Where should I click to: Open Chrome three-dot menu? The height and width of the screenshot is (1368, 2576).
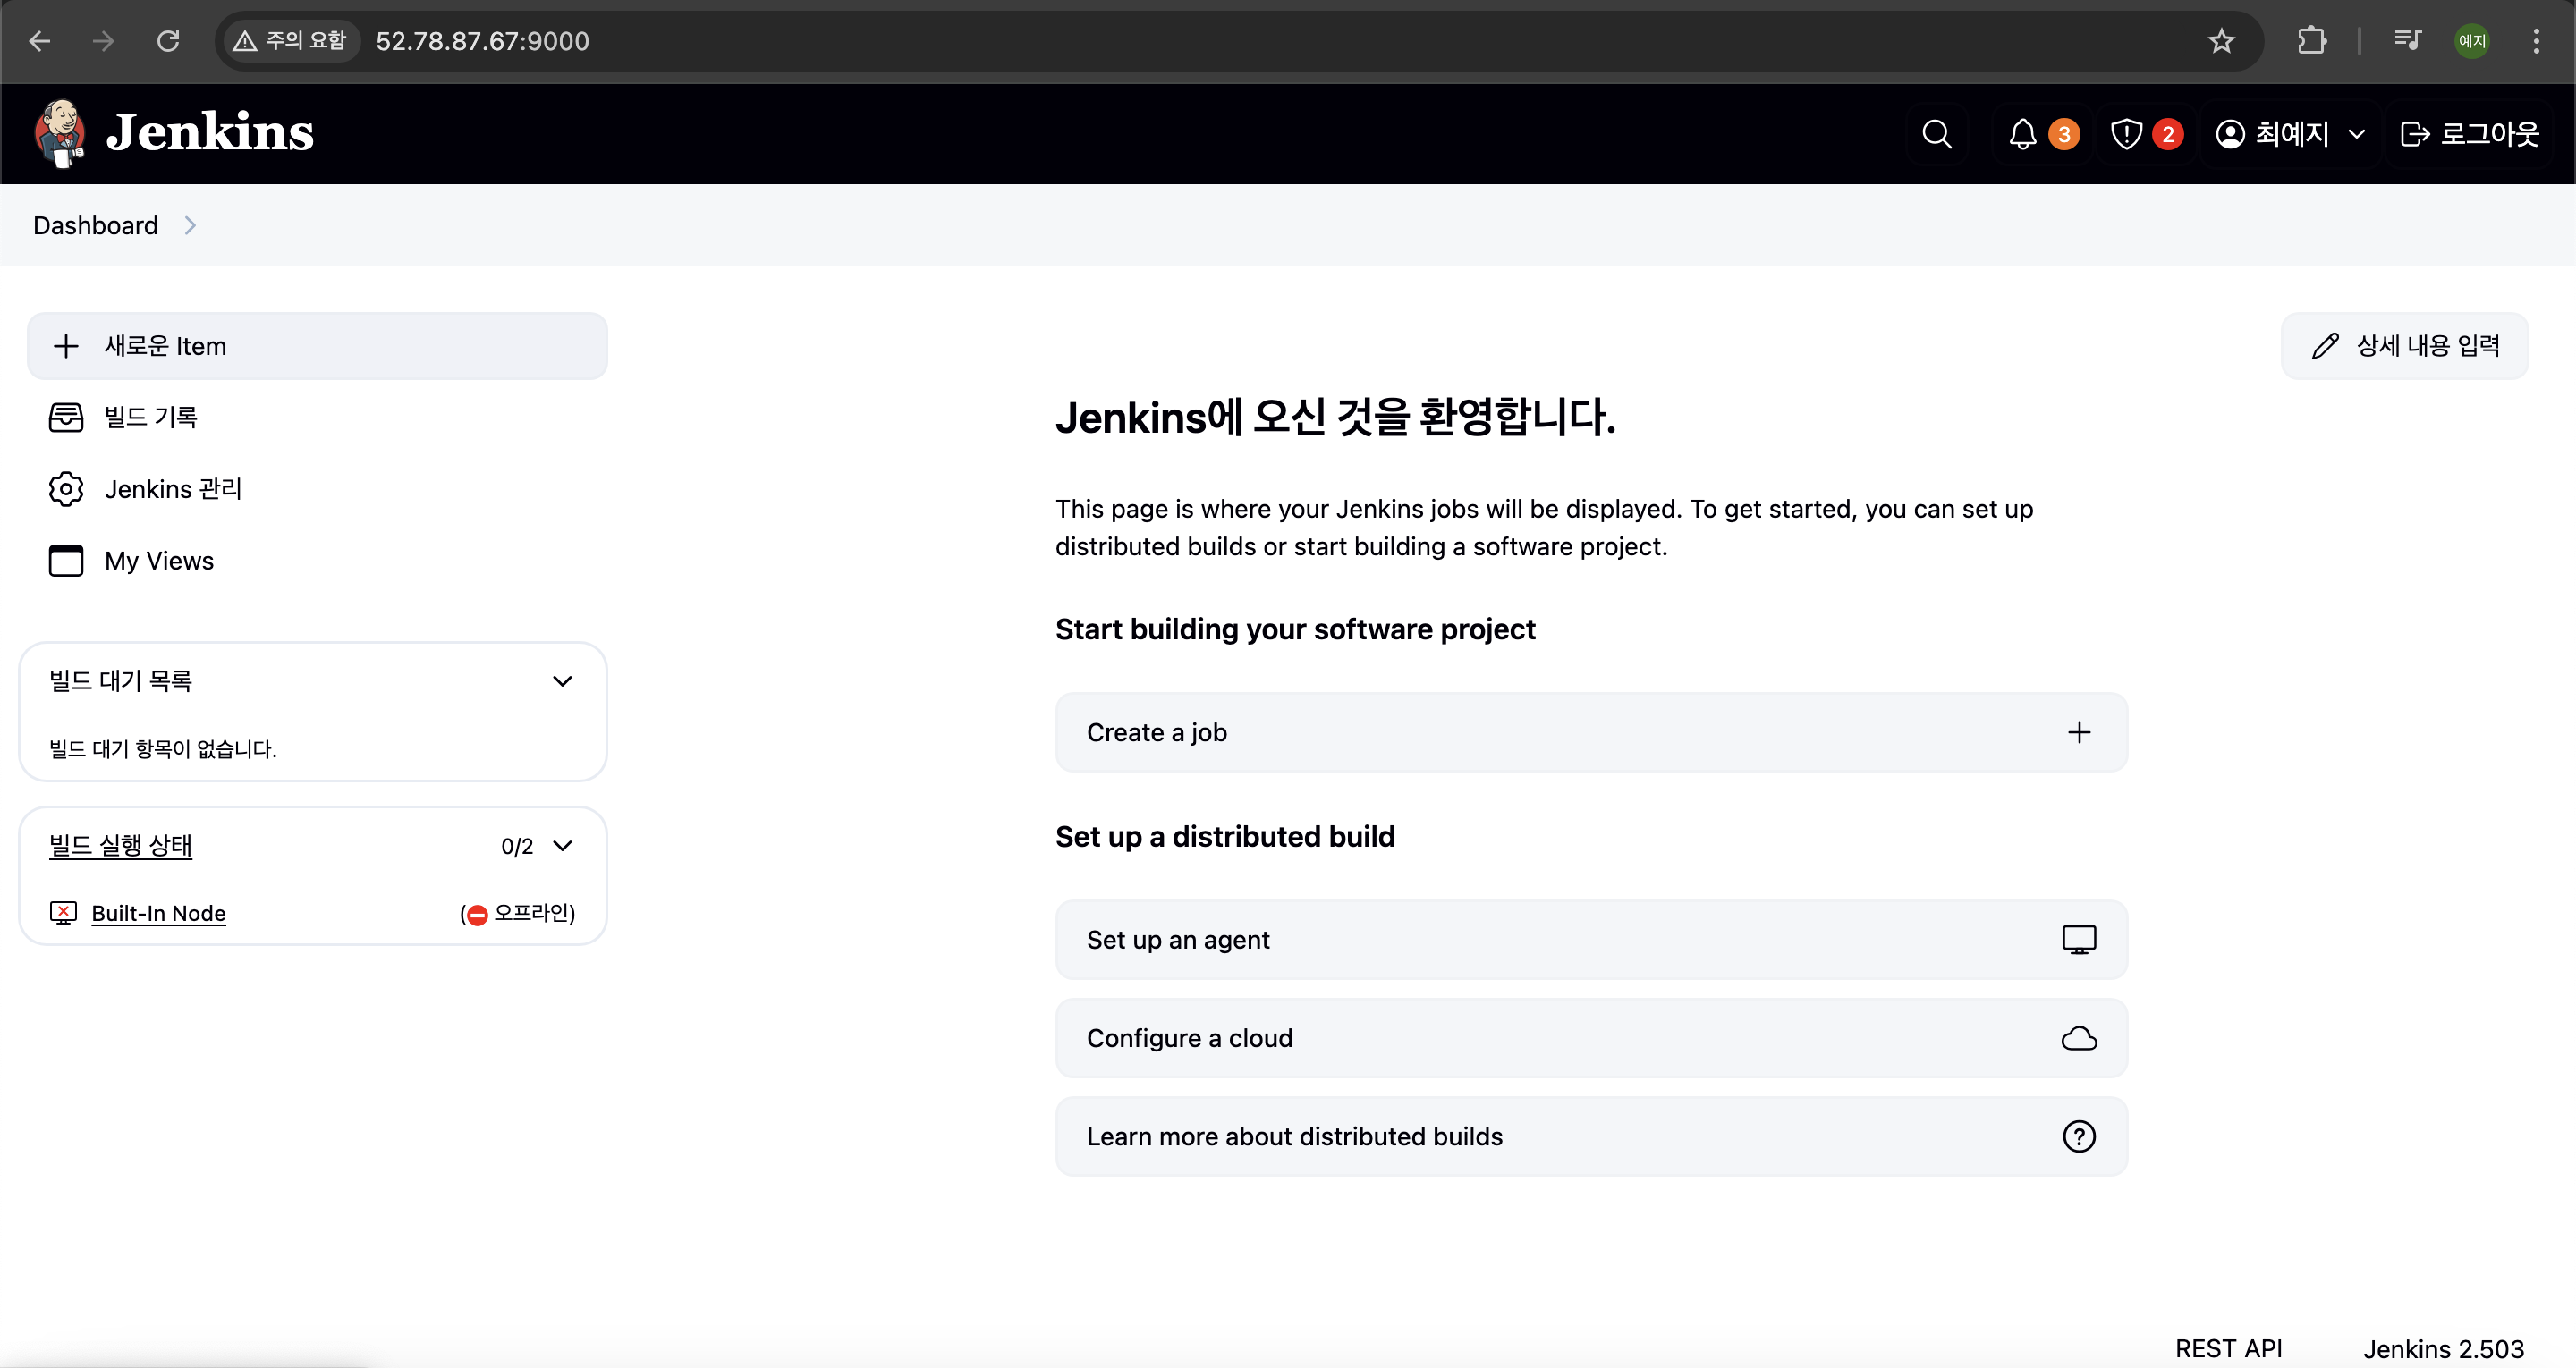[x=2536, y=41]
